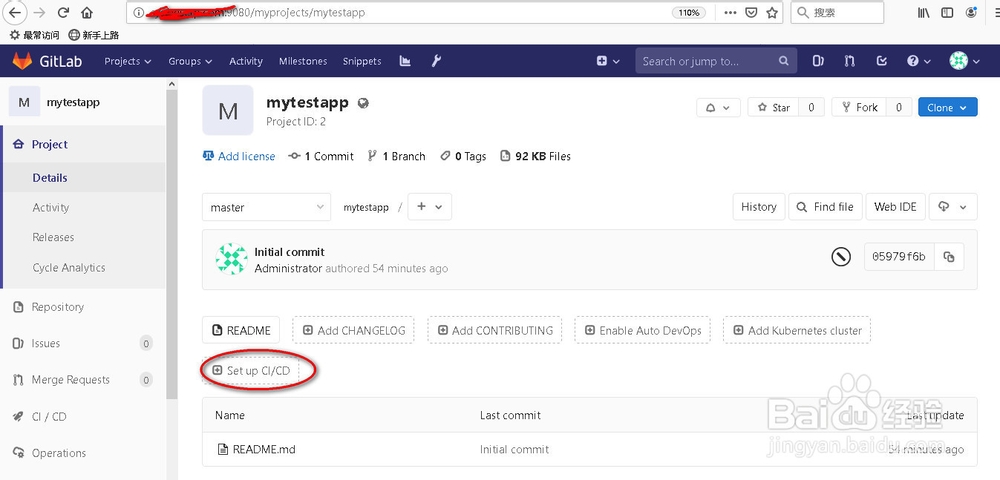
Task: Open the download source code dropdown
Action: 953,207
